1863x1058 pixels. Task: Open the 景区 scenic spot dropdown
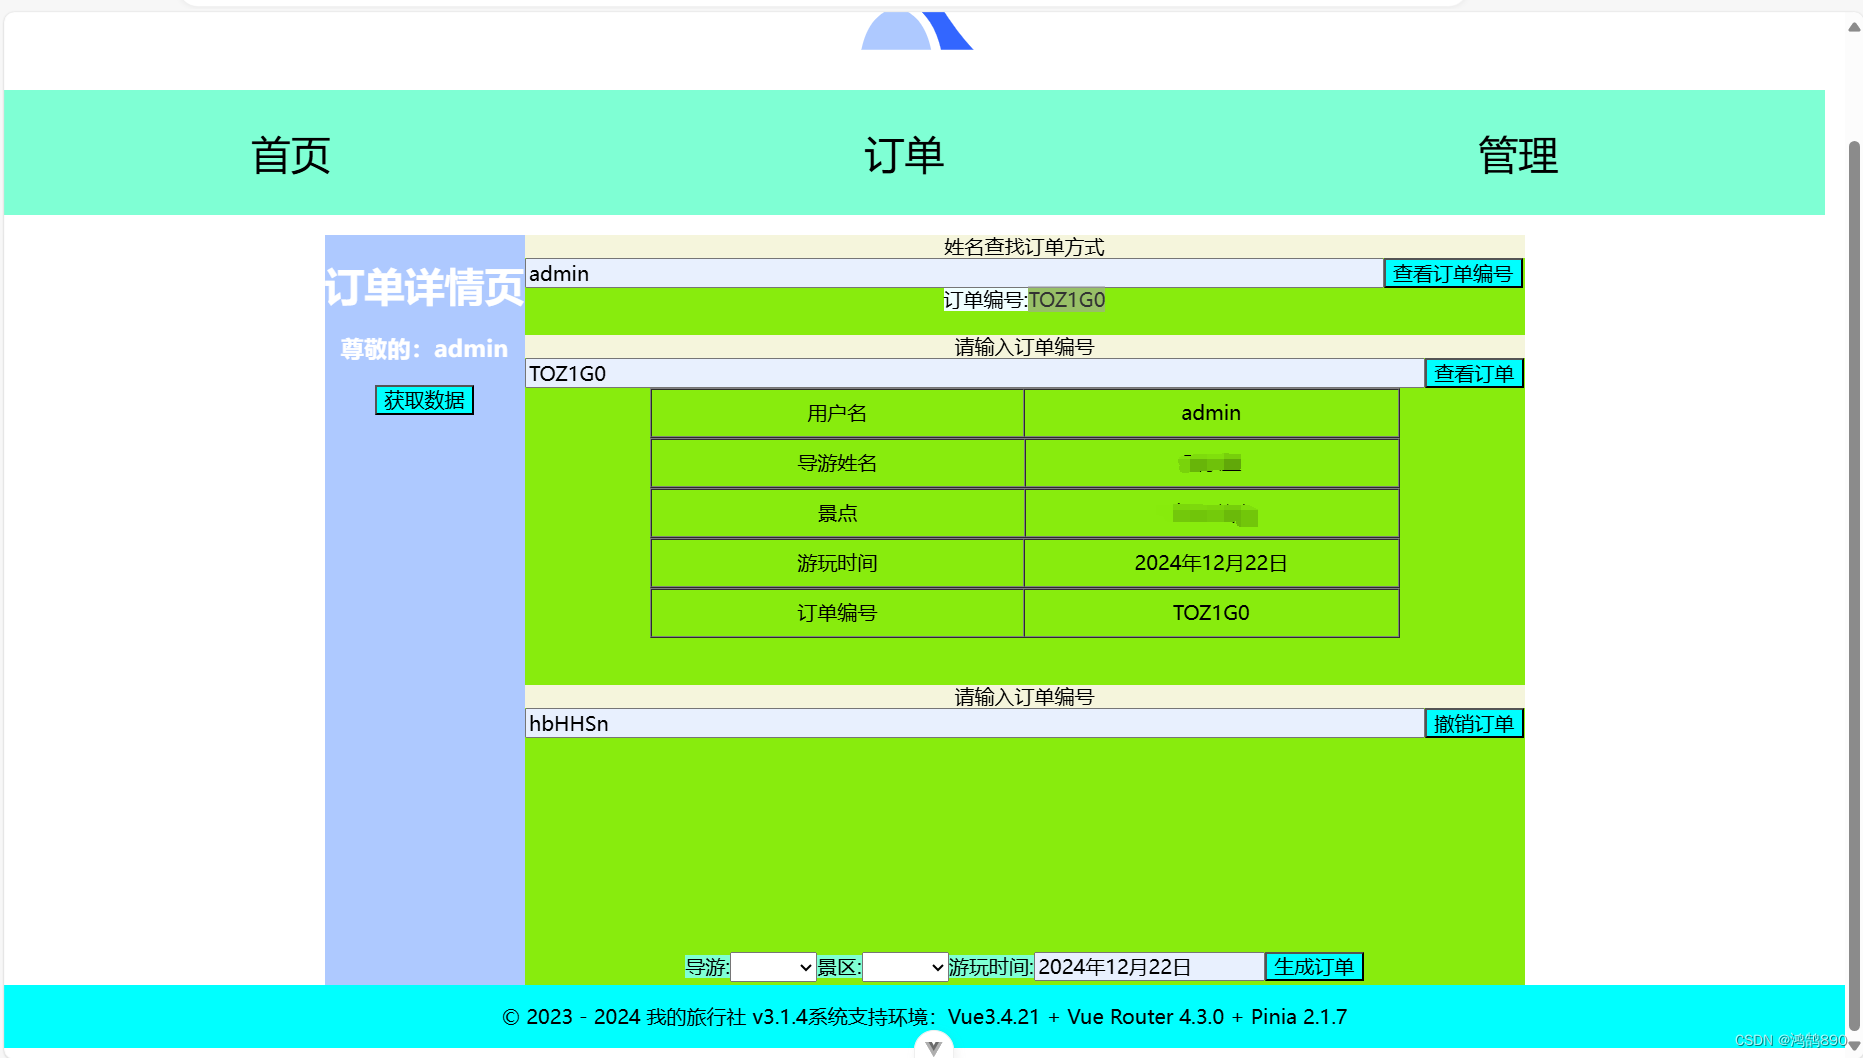click(x=903, y=967)
